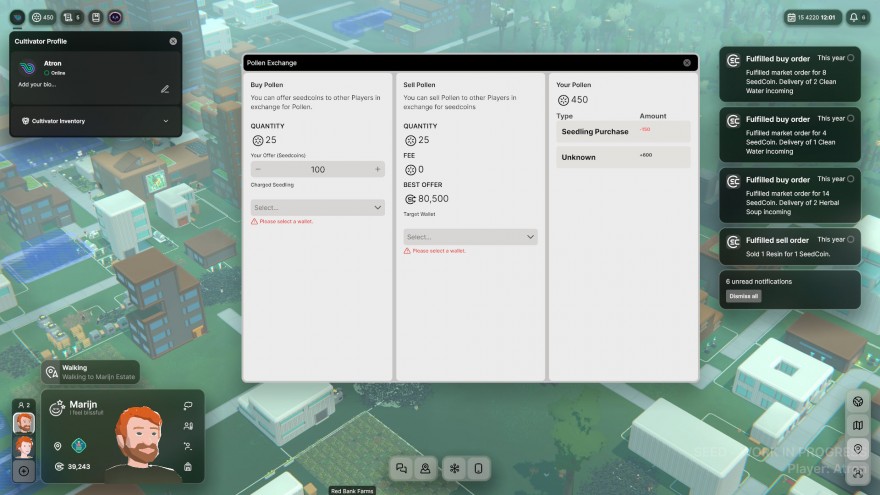The image size is (880, 495).
Task: Close the Cultivator Profile panel
Action: click(x=173, y=42)
